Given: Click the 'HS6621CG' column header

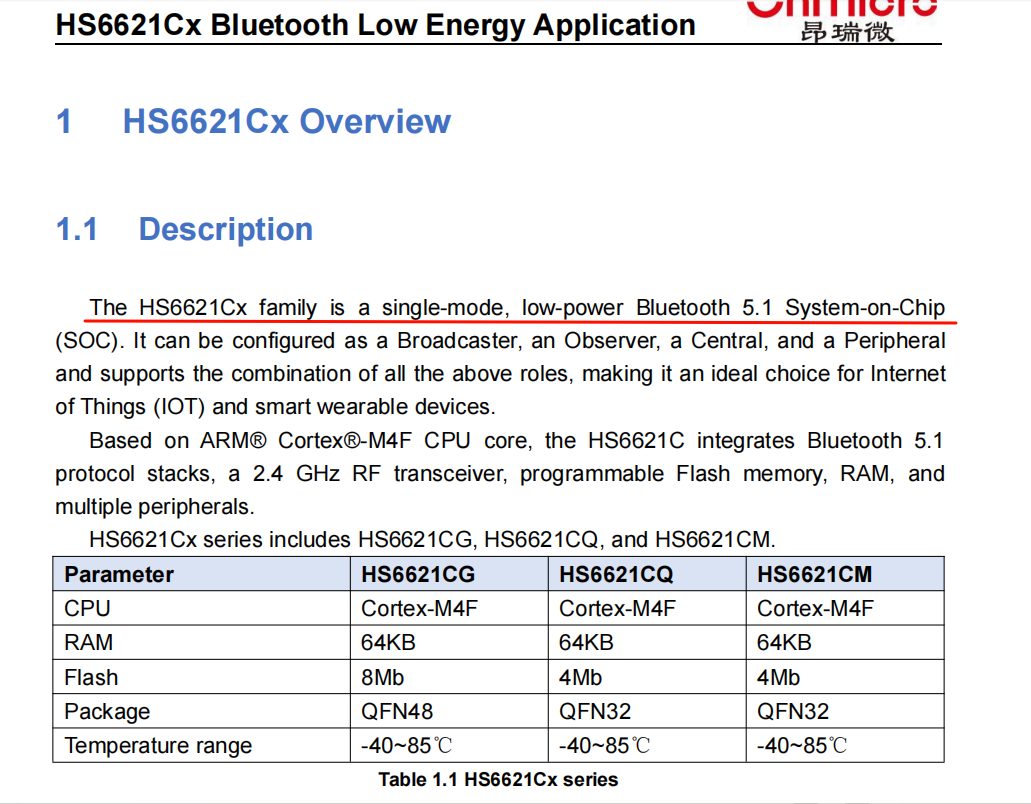Looking at the screenshot, I should click(449, 574).
